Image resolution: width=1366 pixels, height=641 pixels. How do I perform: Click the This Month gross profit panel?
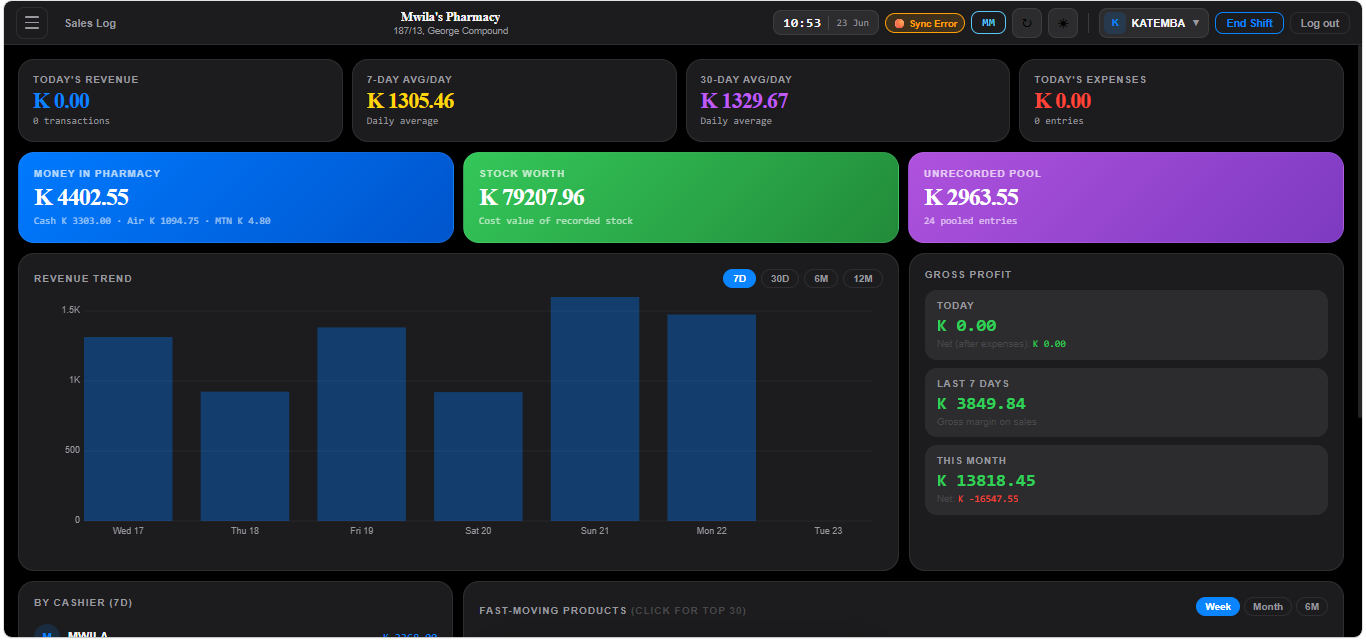[x=1126, y=480]
